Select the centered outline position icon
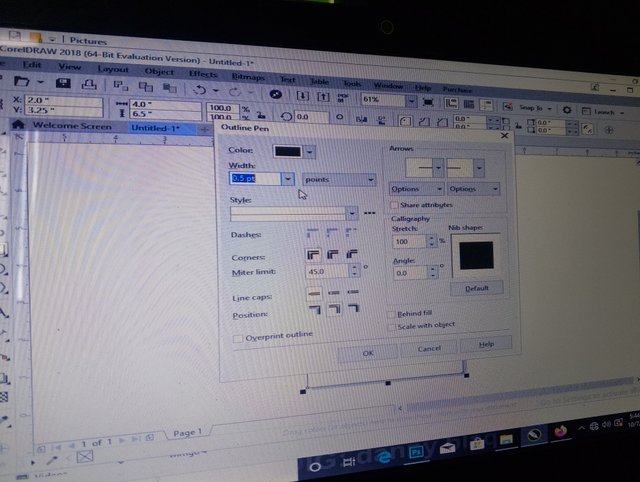This screenshot has height=482, width=640. click(x=334, y=309)
